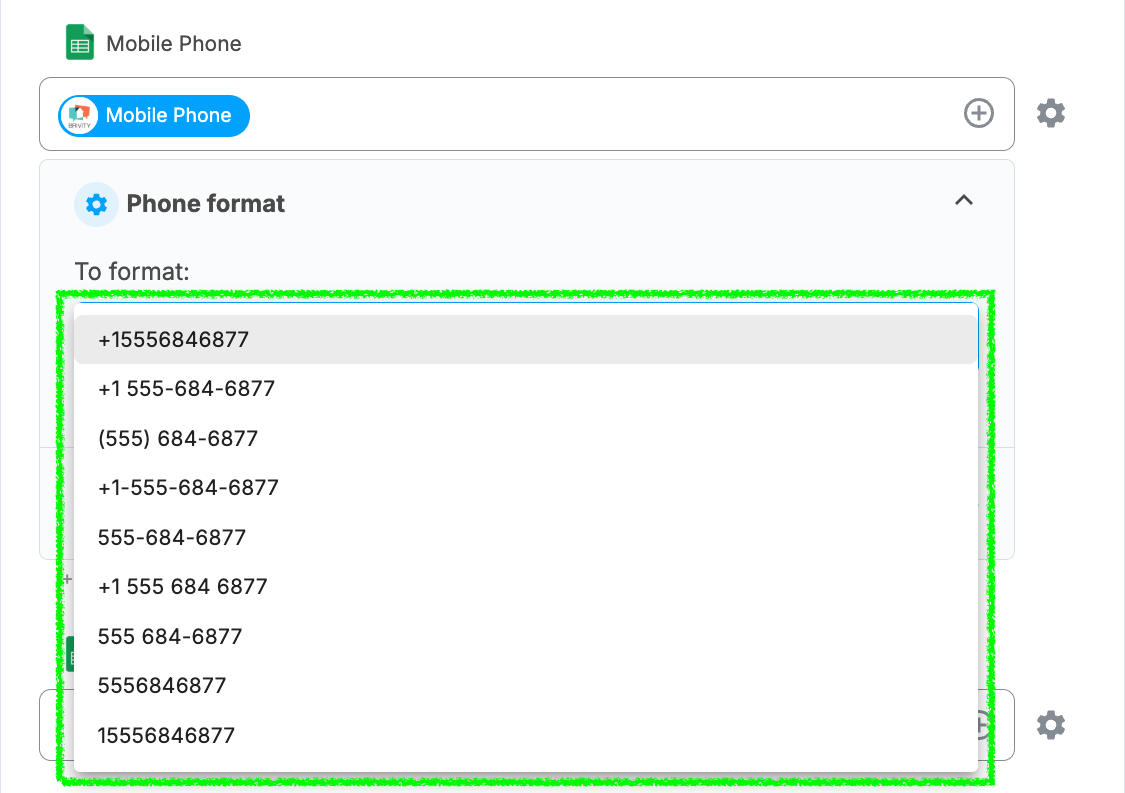Select 15556846877 format without plus sign
The image size is (1125, 793).
coord(166,736)
